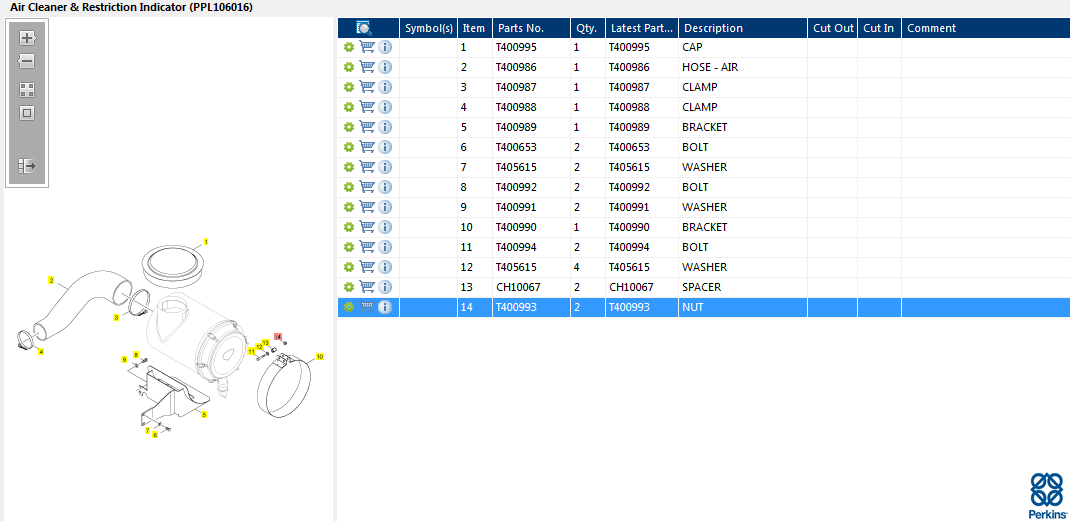Screen dimensions: 1070x521
Task: Sort by Description column header
Action: tap(743, 28)
